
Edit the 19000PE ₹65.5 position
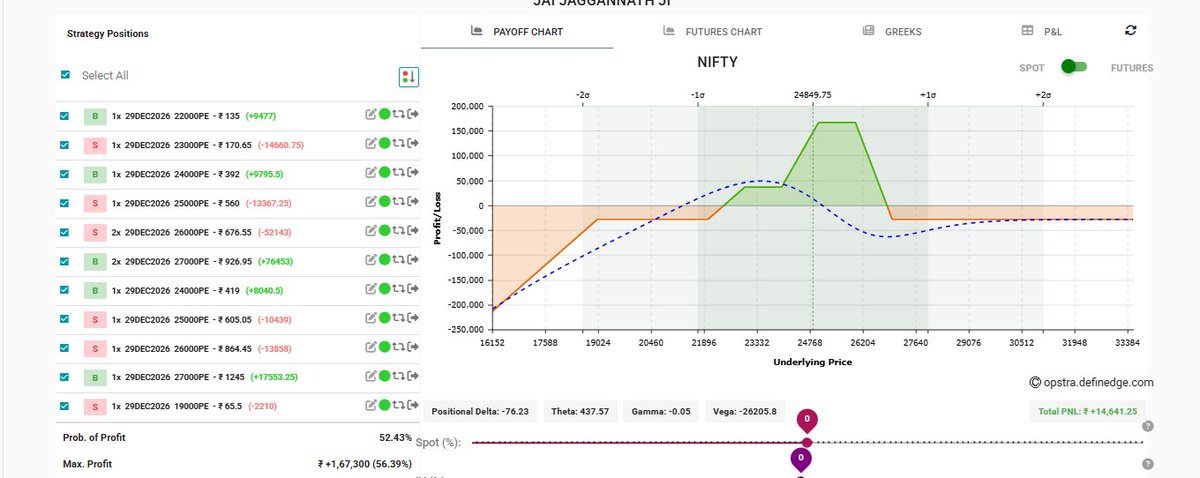371,407
